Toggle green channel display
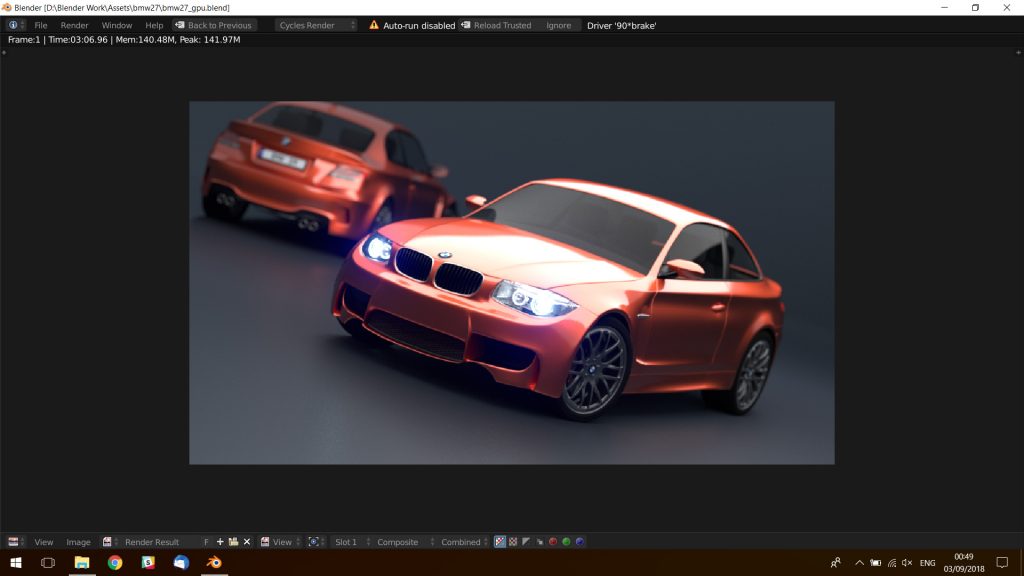This screenshot has height=576, width=1024. (566, 541)
